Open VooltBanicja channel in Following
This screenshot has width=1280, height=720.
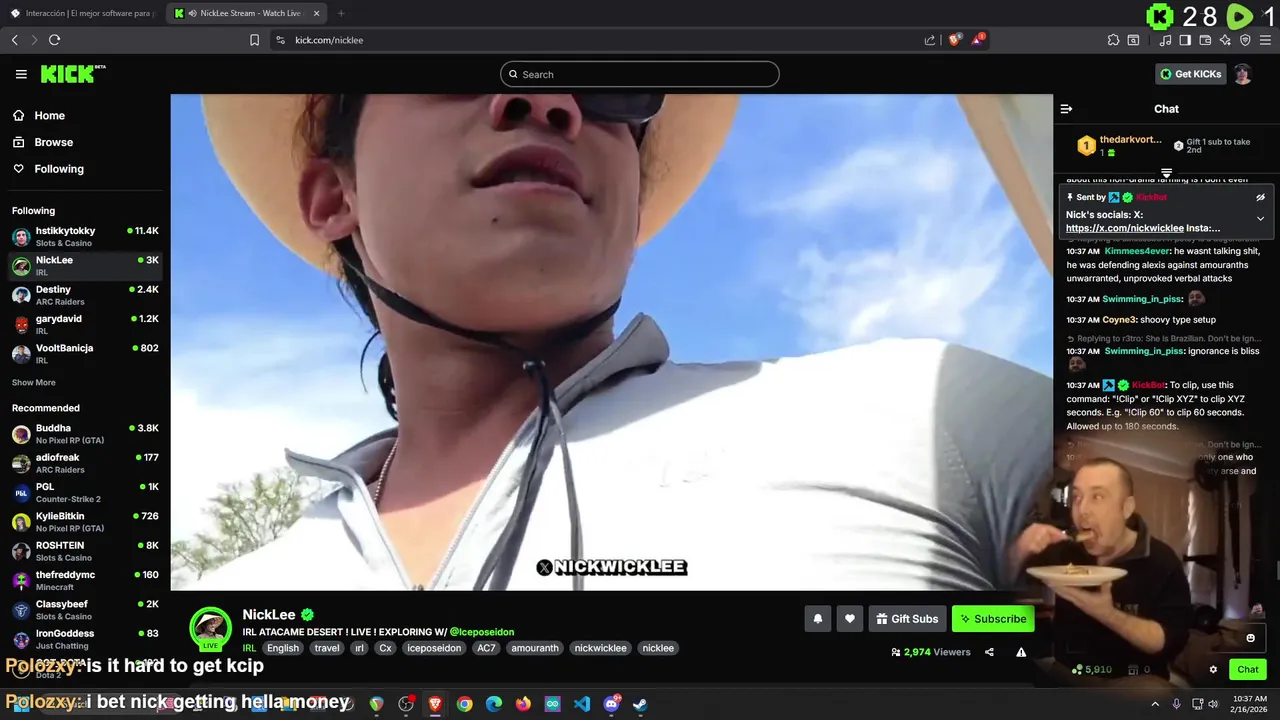[x=85, y=353]
